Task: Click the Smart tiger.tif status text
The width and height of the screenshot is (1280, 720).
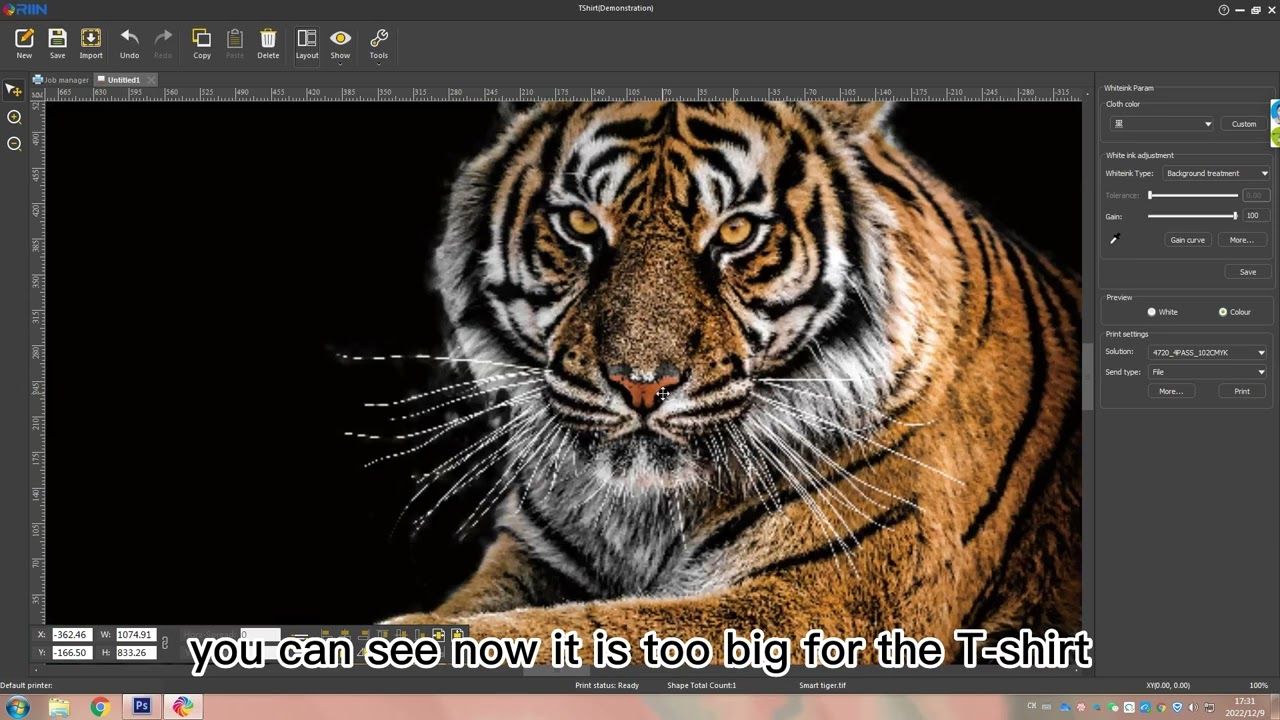Action: pos(822,686)
